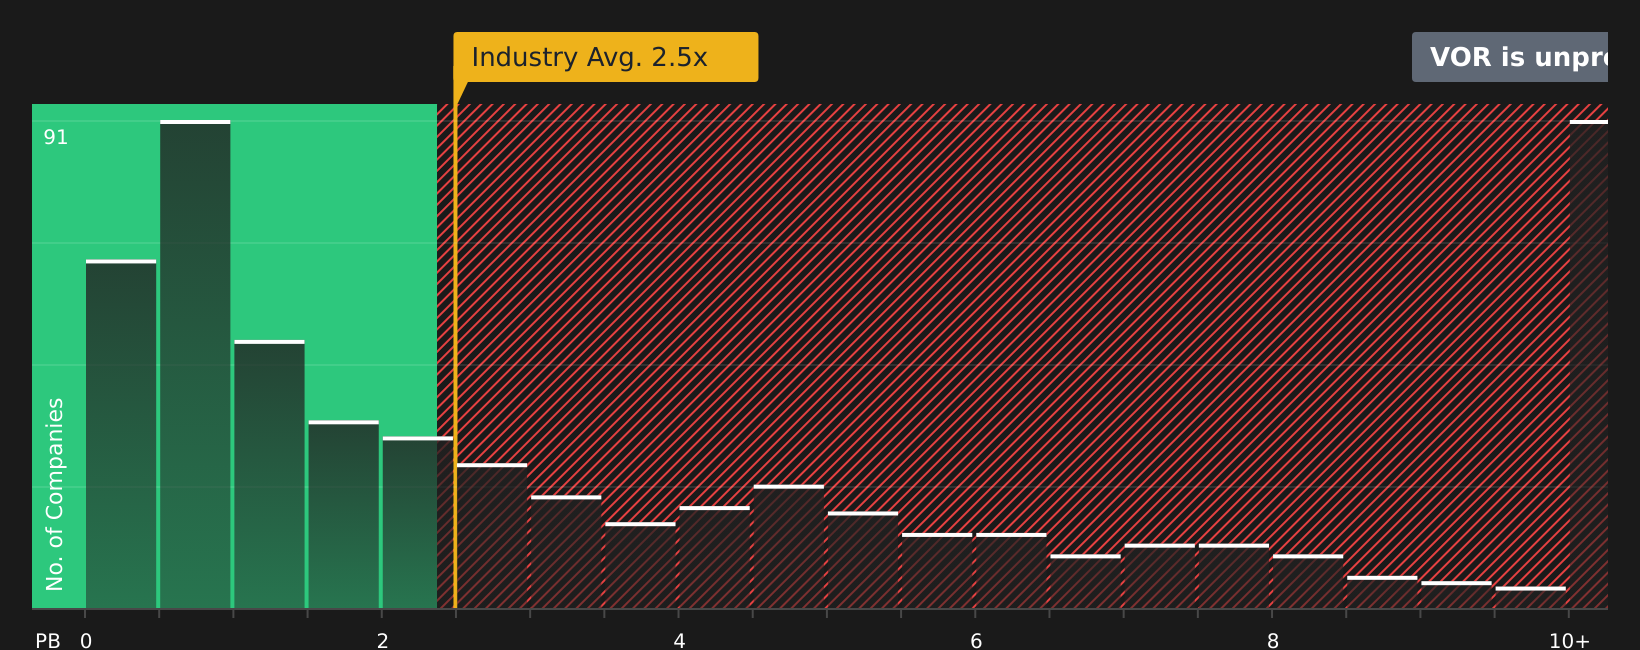1640x650 pixels.
Task: Select the 10+ PB bar
Action: [1589, 364]
